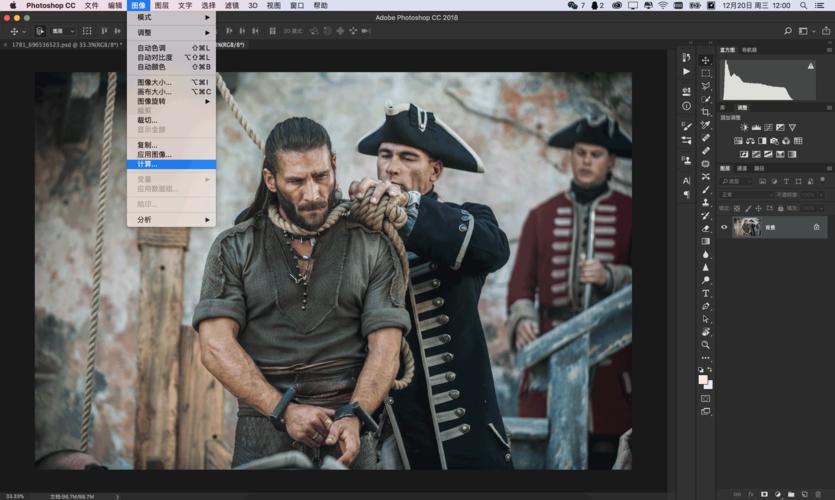Open the Edit Toolbar ellipsis

point(706,358)
